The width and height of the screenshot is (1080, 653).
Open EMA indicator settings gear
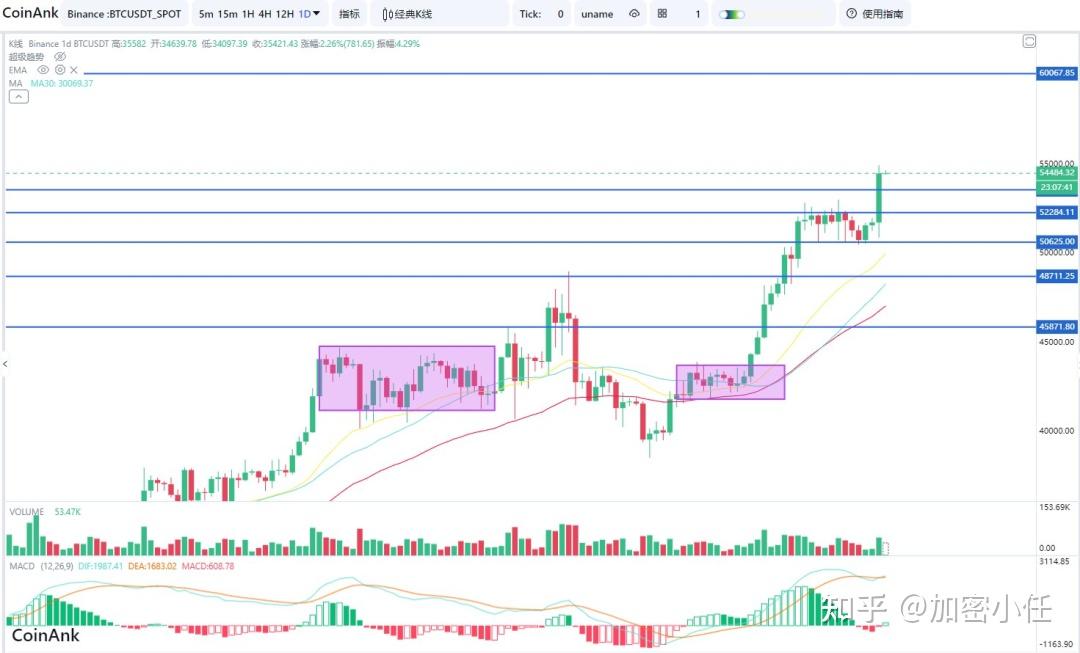(x=60, y=70)
